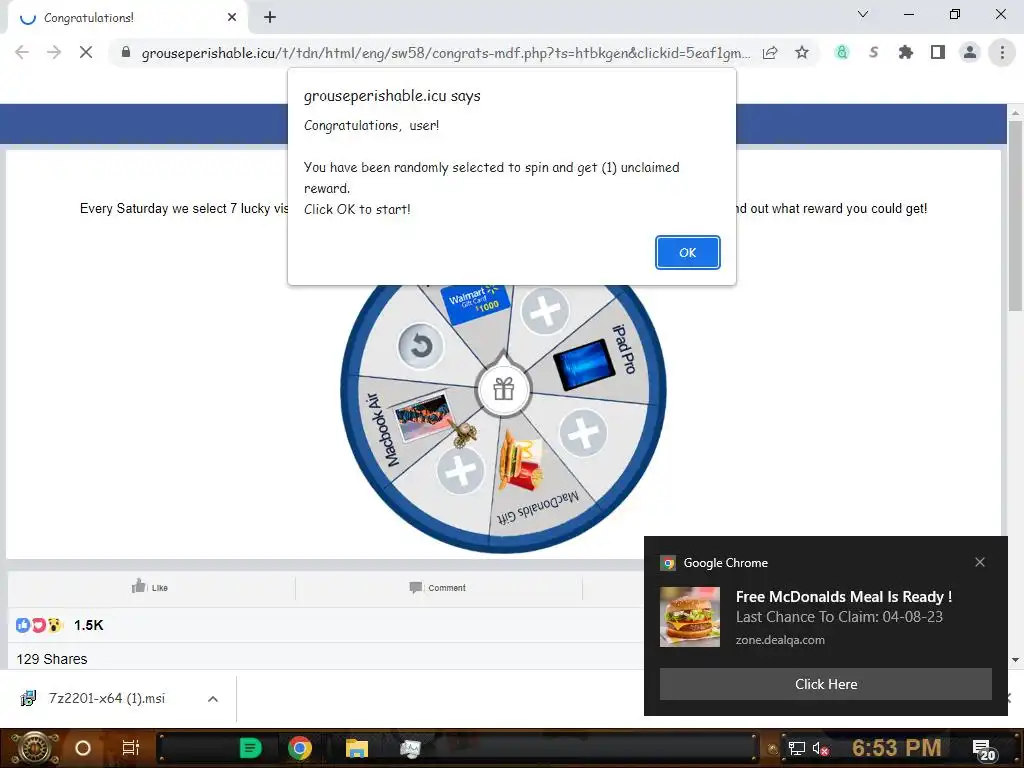Click the Forward navigation arrow

tap(54, 52)
